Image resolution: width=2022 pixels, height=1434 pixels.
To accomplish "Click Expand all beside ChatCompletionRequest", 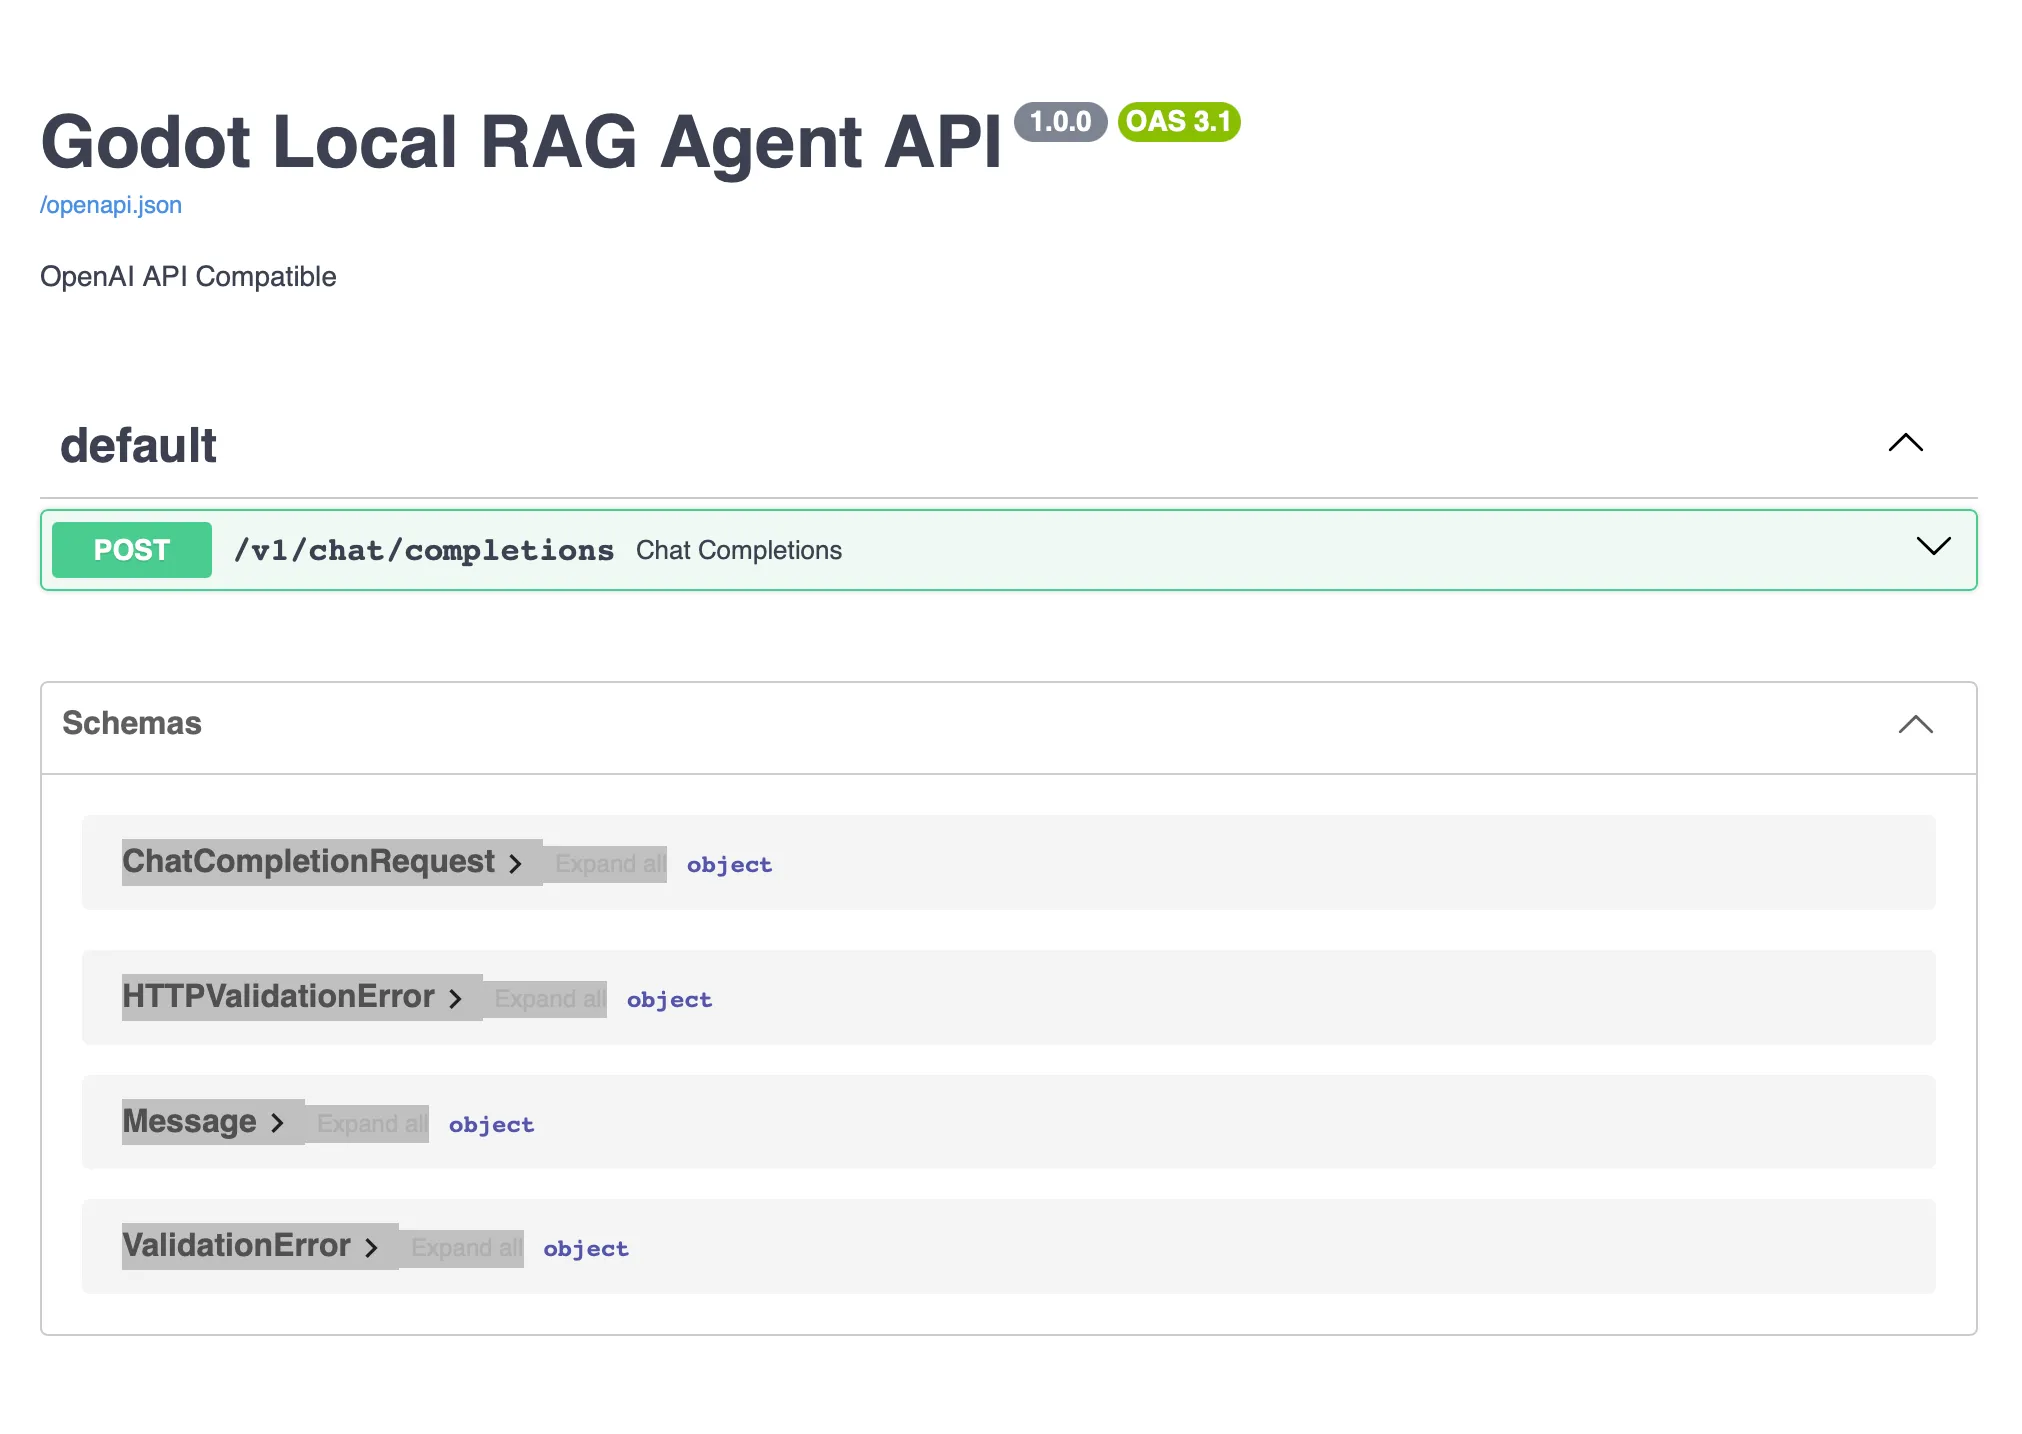I will pos(610,864).
